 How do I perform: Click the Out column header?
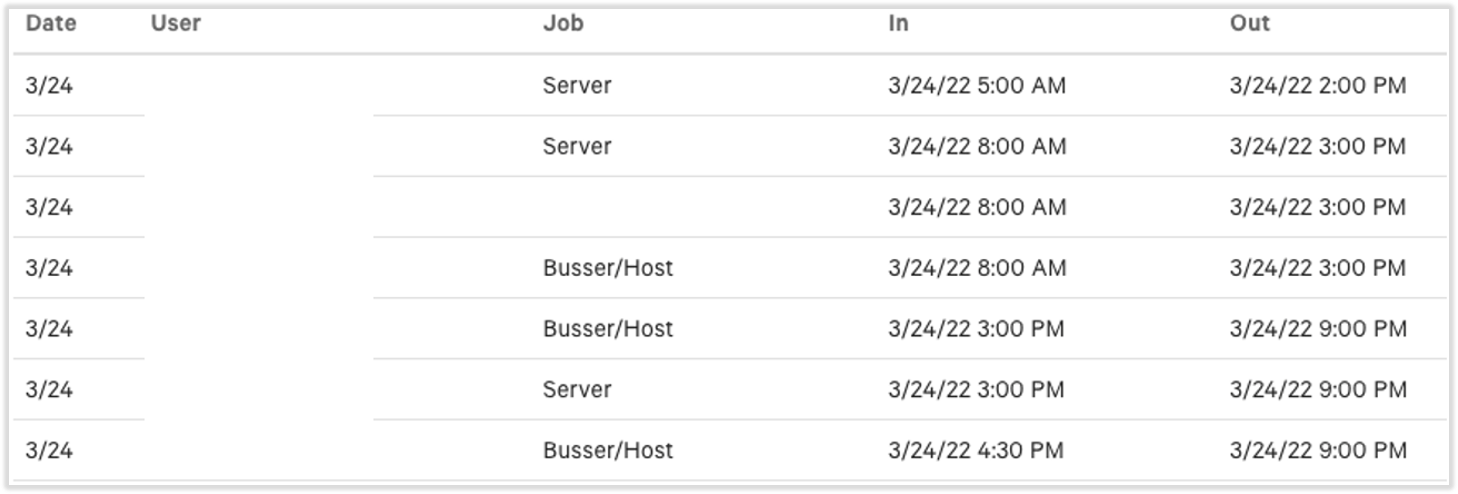pyautogui.click(x=1249, y=23)
